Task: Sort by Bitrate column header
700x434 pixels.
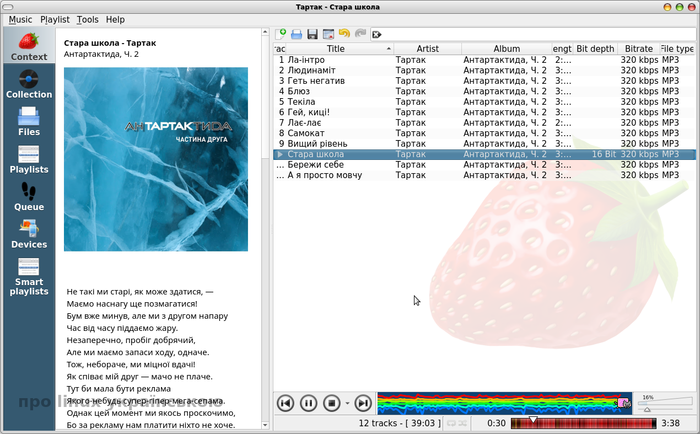Action: tap(638, 49)
